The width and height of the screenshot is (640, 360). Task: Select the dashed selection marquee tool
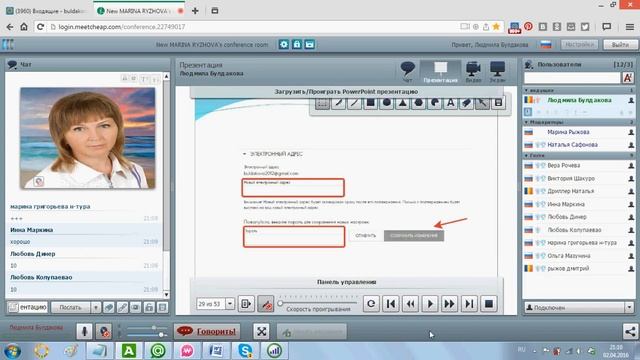coord(322,103)
